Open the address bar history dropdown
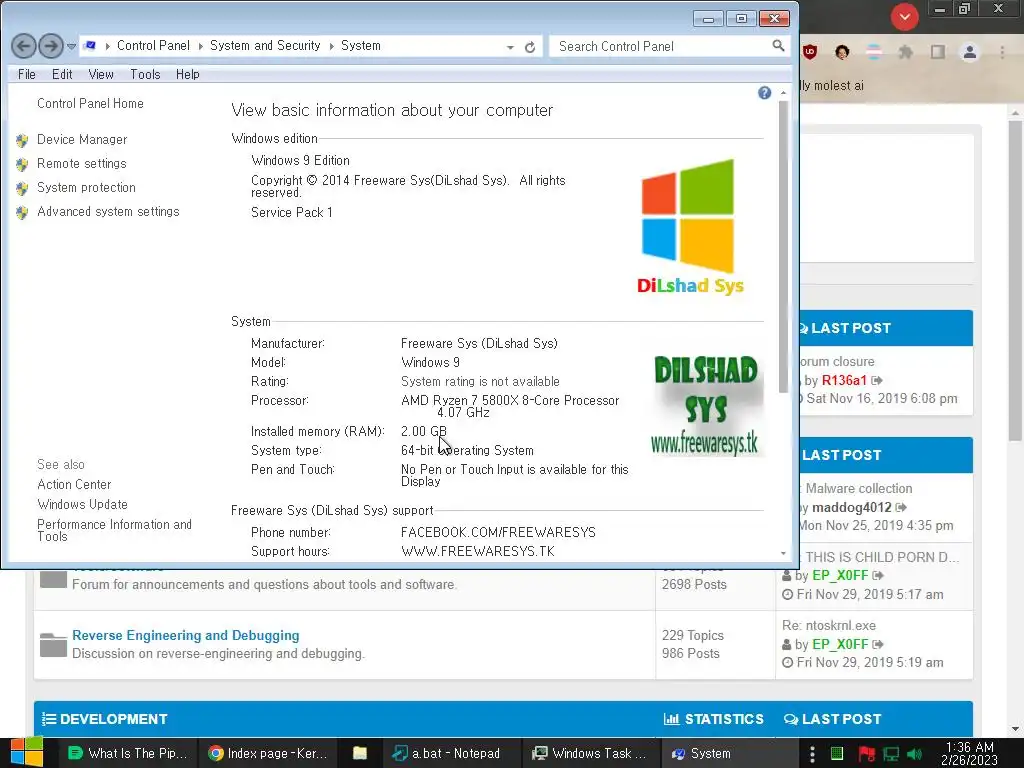Viewport: 1024px width, 768px height. pyautogui.click(x=510, y=47)
